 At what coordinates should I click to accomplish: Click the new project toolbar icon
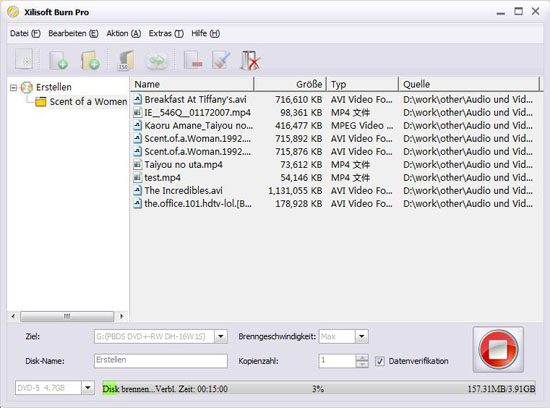pyautogui.click(x=24, y=59)
